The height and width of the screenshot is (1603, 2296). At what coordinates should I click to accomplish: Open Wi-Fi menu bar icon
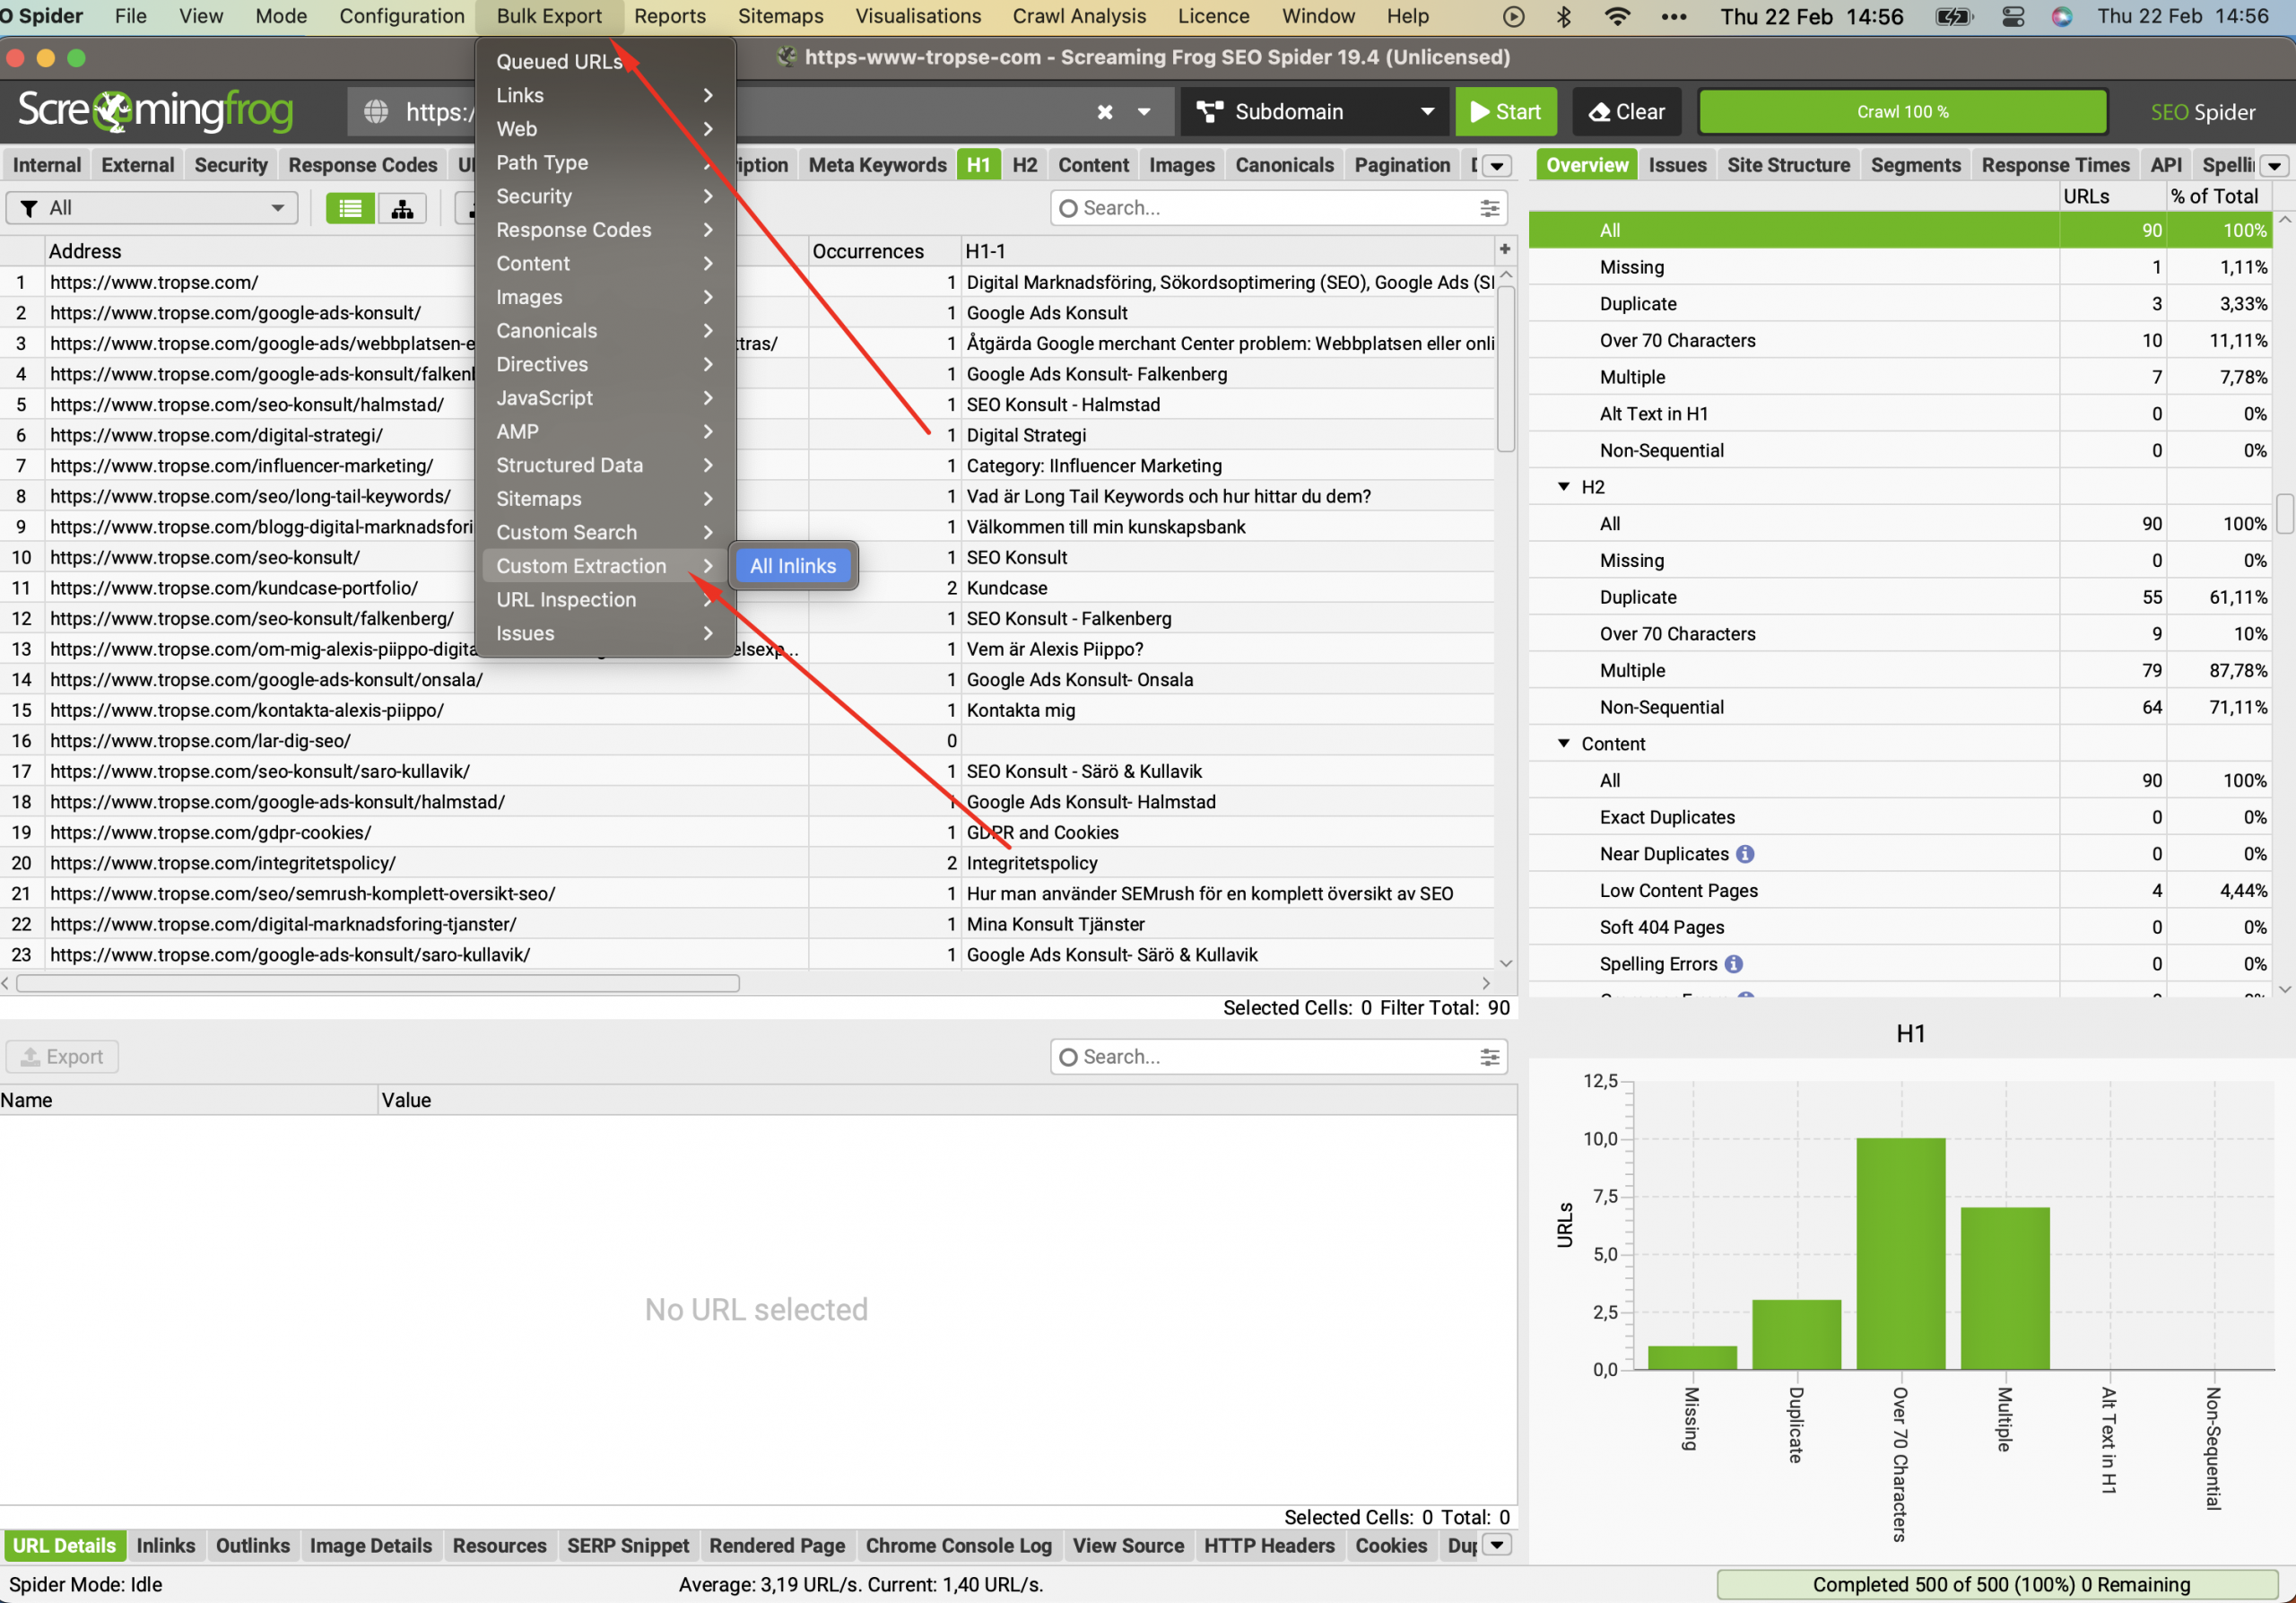click(x=1617, y=16)
